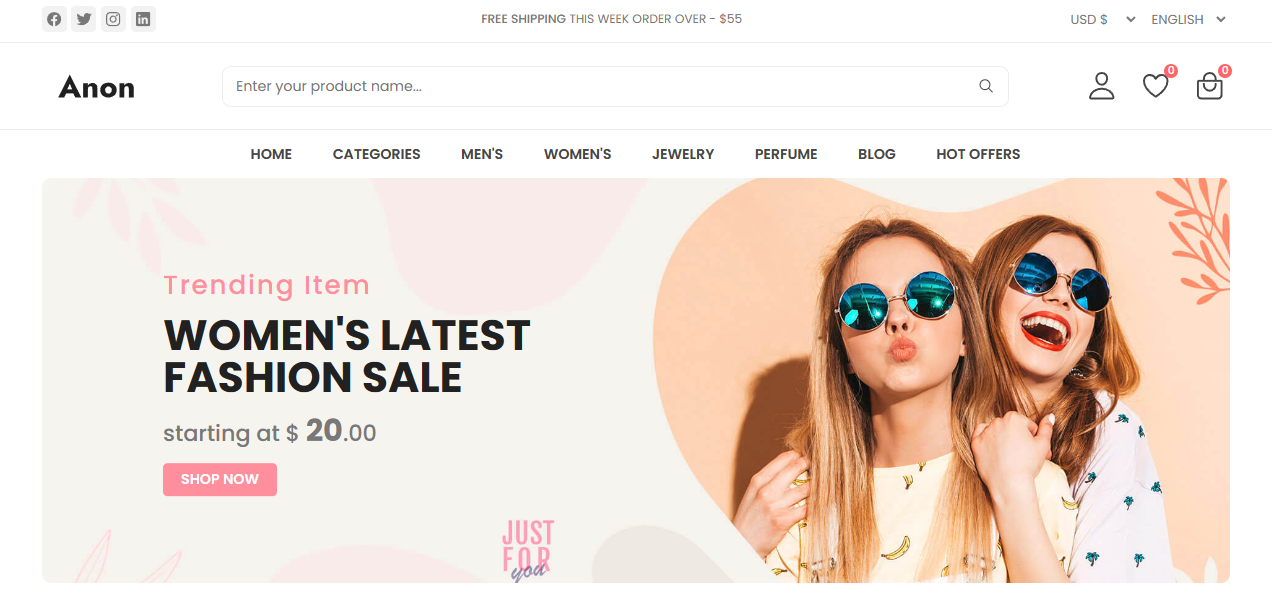1272x608 pixels.
Task: Click the SHOP NOW button
Action: click(220, 479)
